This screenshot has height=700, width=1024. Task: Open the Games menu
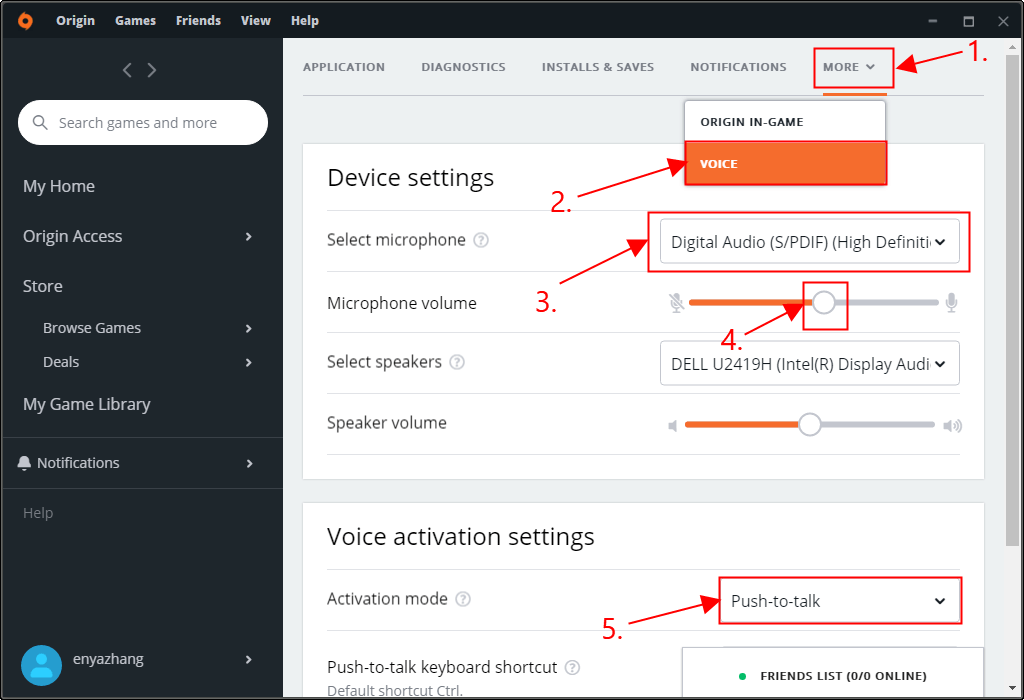coord(135,21)
